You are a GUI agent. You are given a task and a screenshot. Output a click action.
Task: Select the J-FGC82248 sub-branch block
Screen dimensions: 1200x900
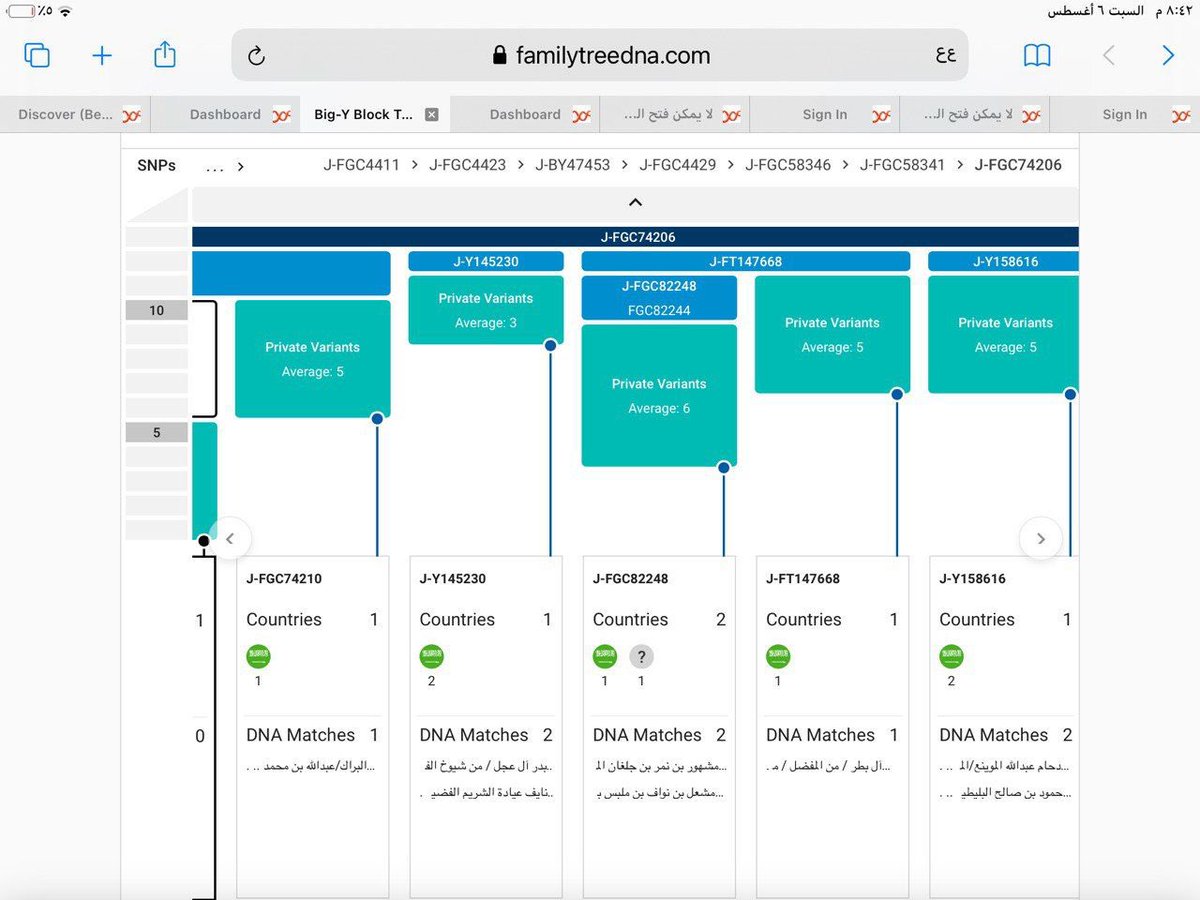[659, 298]
